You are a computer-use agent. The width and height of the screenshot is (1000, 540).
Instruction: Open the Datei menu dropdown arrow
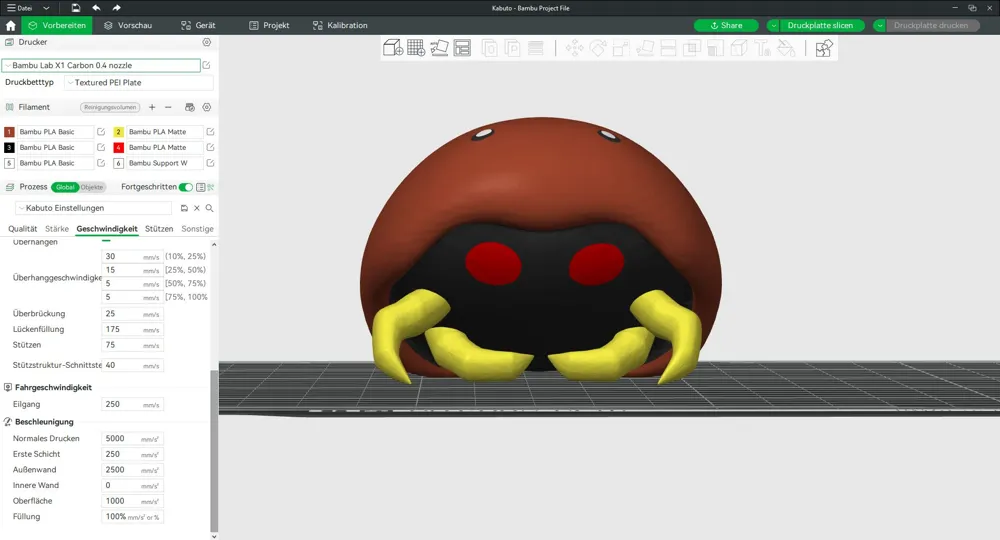[x=46, y=8]
